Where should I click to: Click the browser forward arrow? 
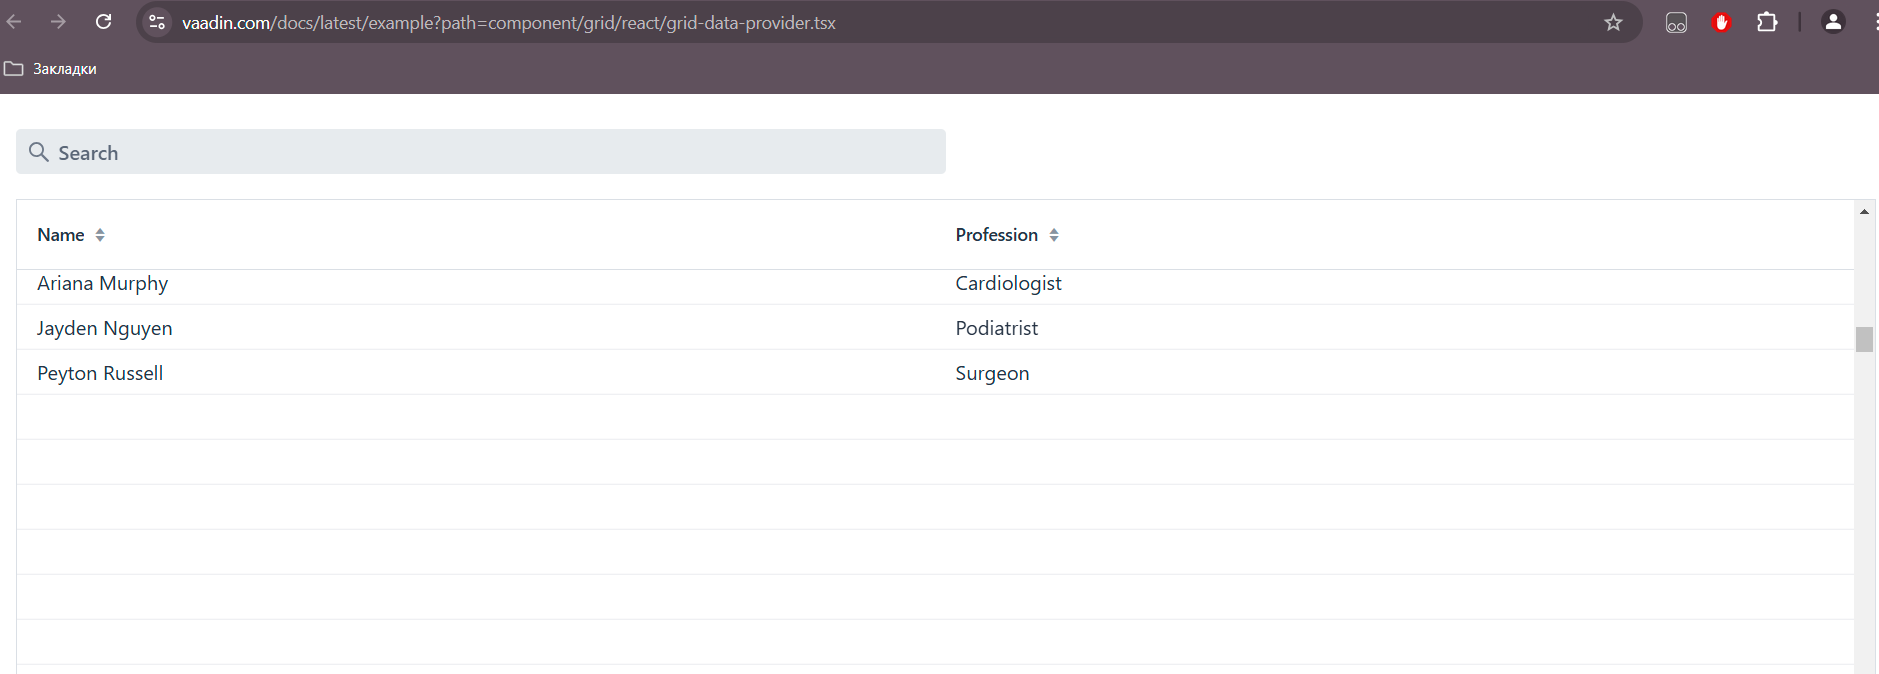(59, 22)
